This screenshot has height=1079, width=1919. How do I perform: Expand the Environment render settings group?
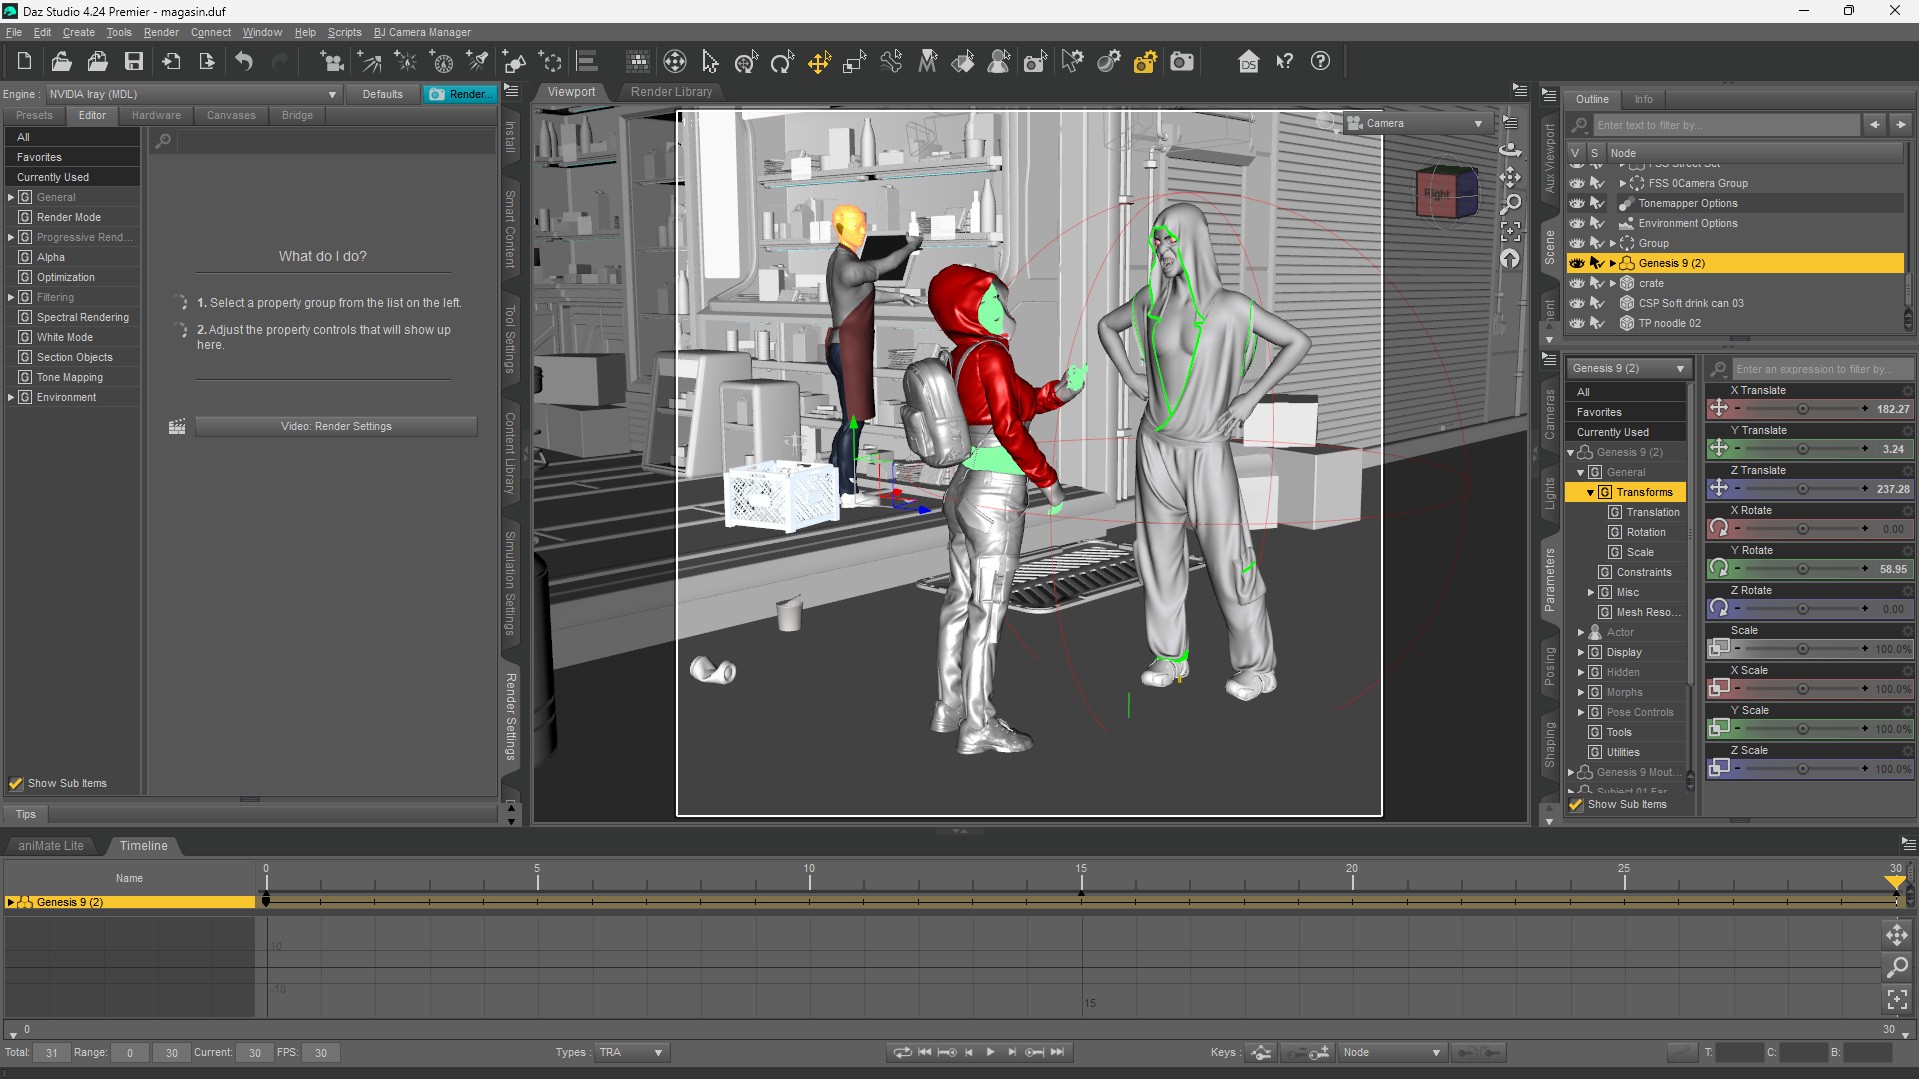[11, 398]
